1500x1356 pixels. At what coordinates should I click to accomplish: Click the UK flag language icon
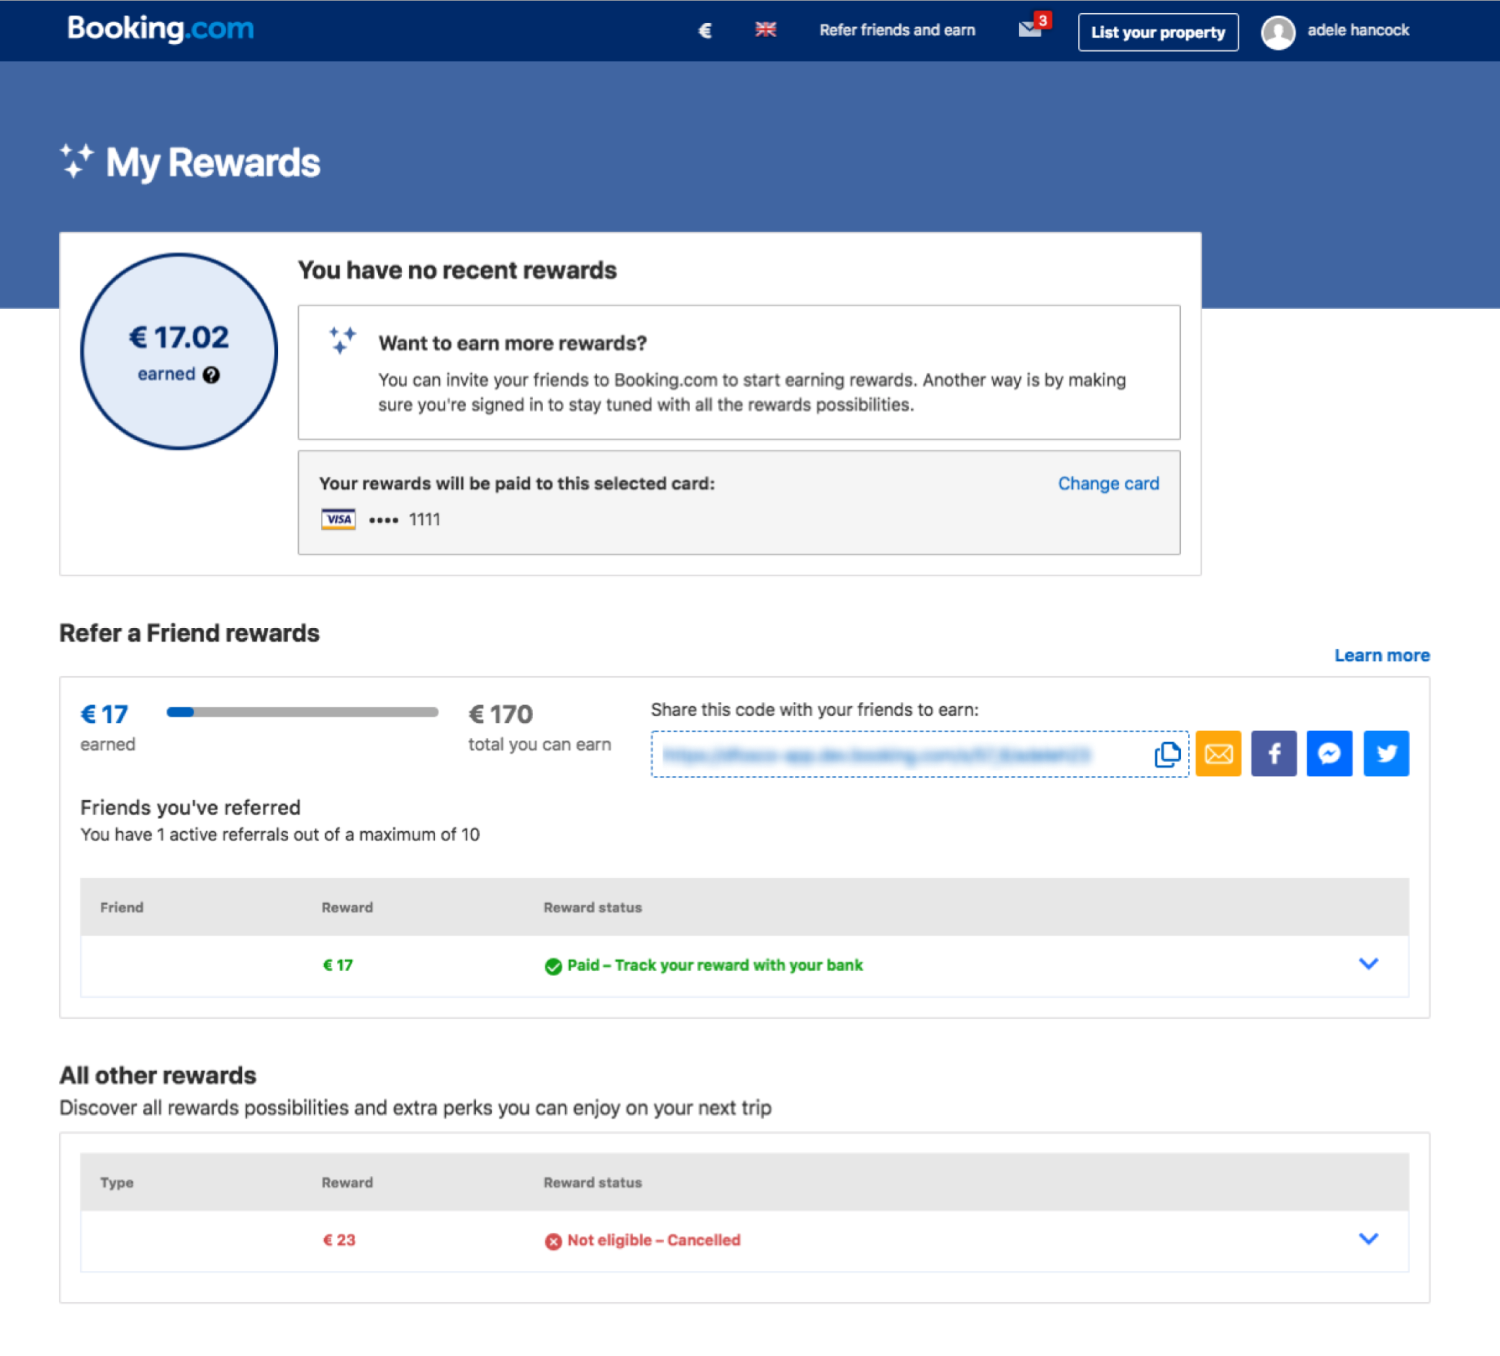click(x=765, y=30)
